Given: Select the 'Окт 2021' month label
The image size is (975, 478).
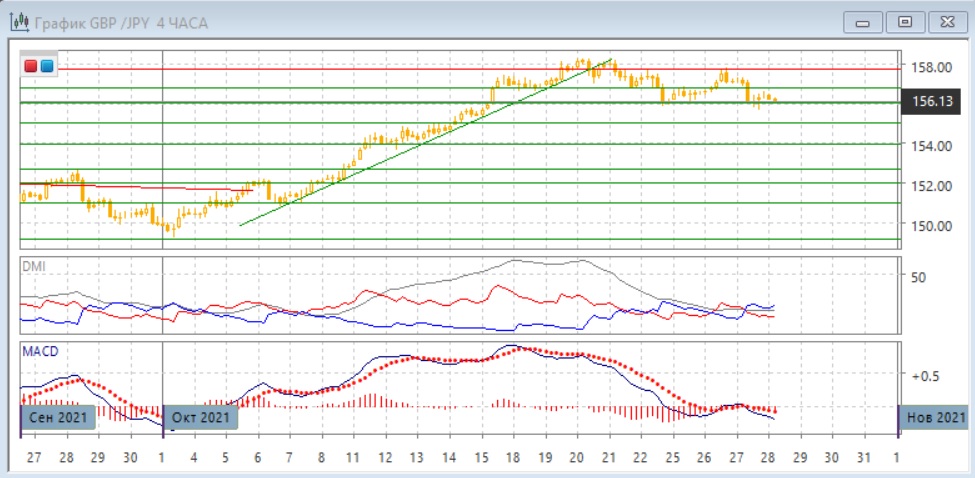Looking at the screenshot, I should tap(201, 417).
